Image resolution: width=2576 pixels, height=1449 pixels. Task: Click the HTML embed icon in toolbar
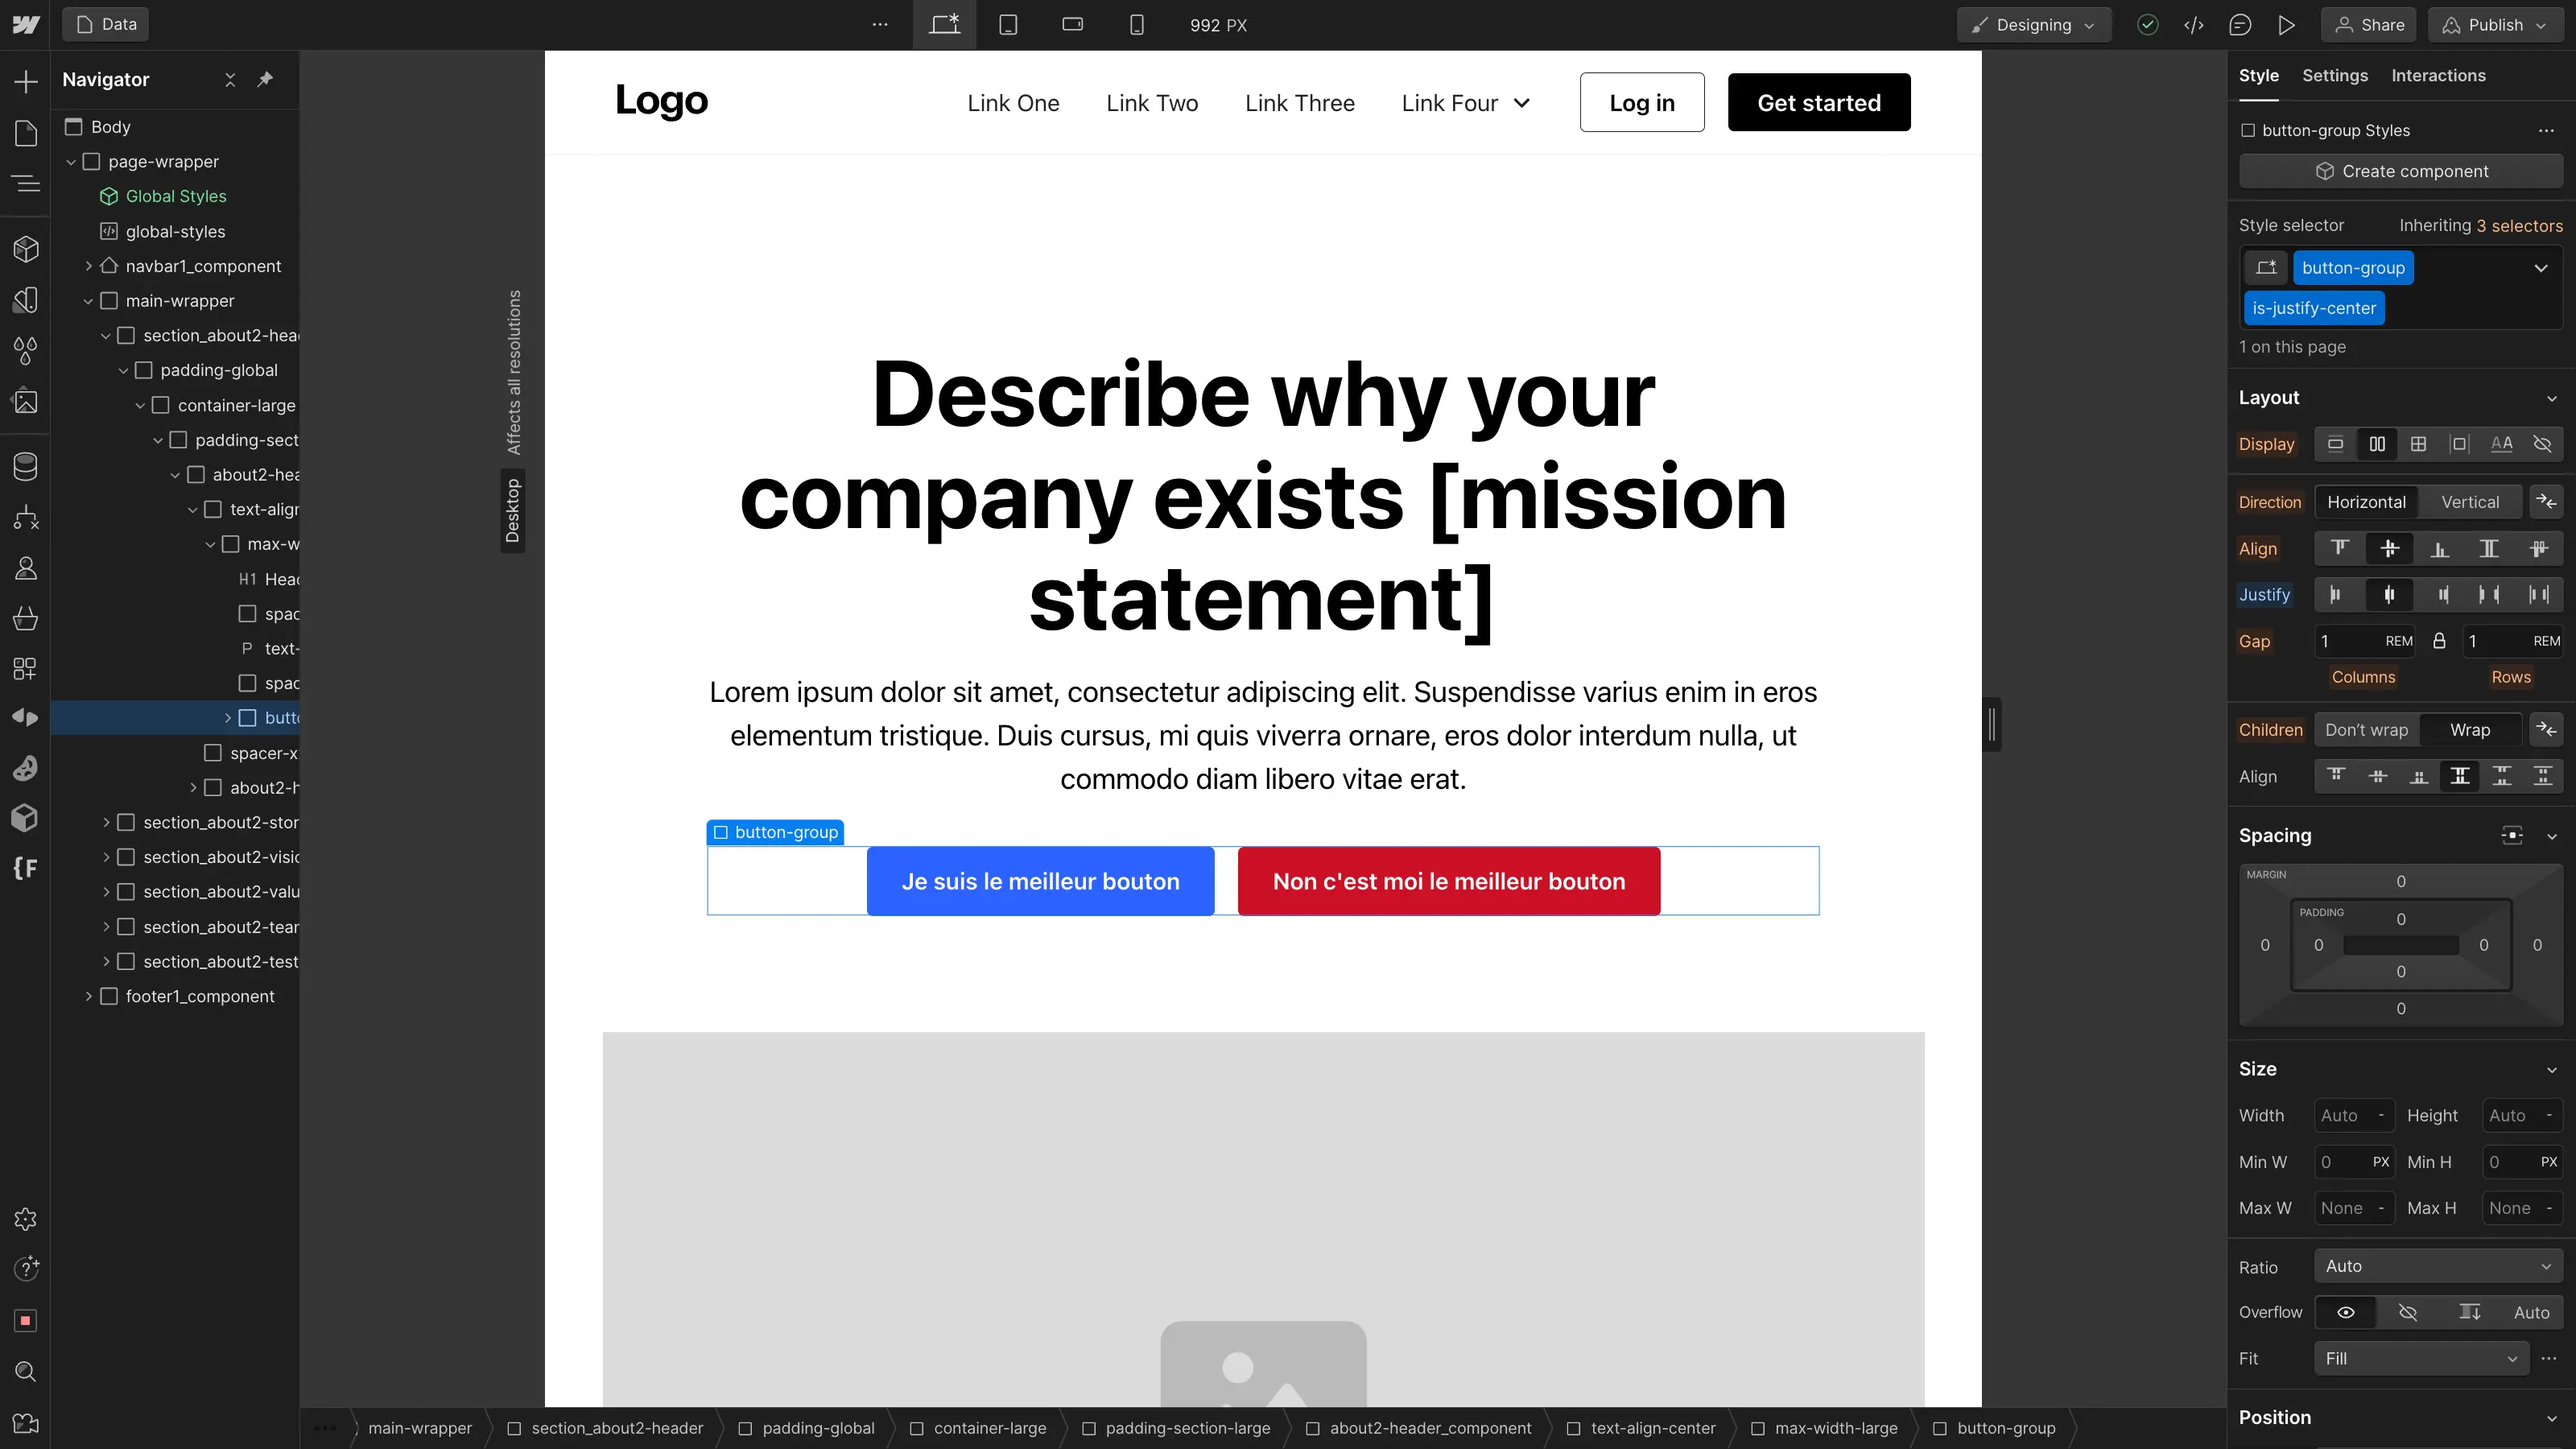(2194, 25)
